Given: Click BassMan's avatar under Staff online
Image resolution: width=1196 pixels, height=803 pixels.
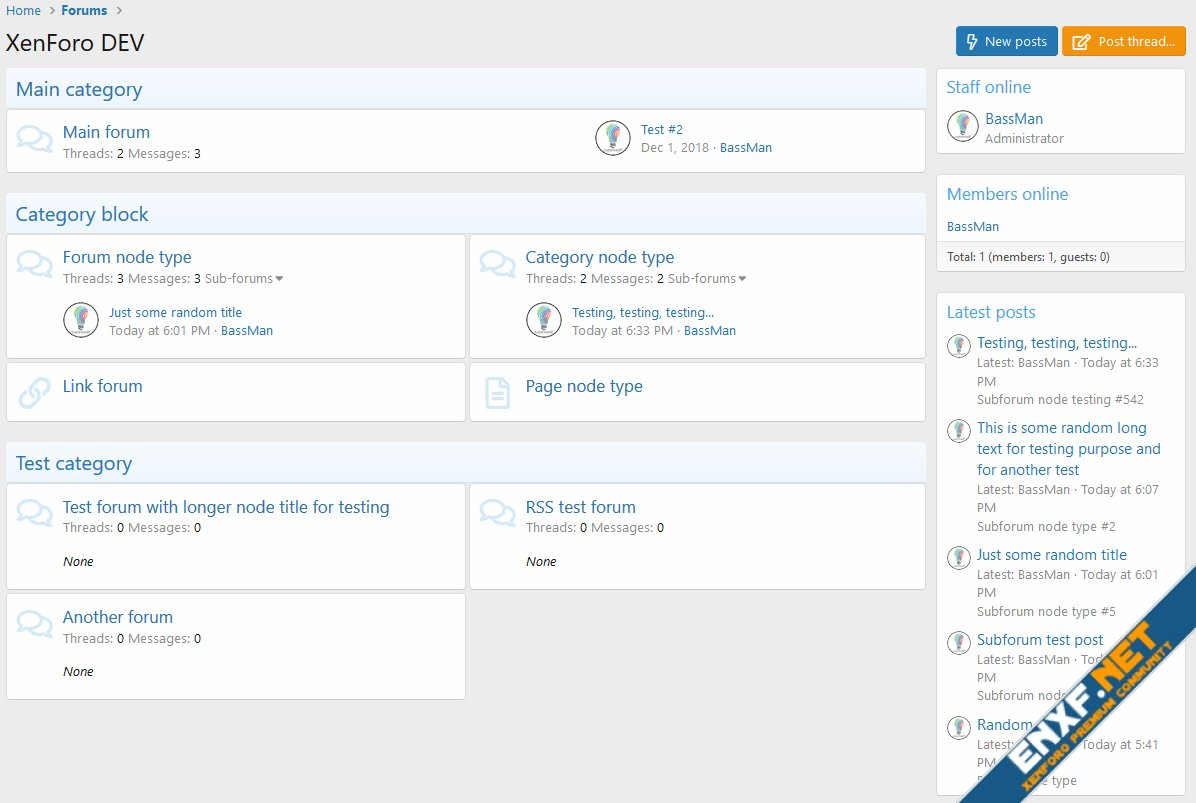Looking at the screenshot, I should click(x=963, y=126).
